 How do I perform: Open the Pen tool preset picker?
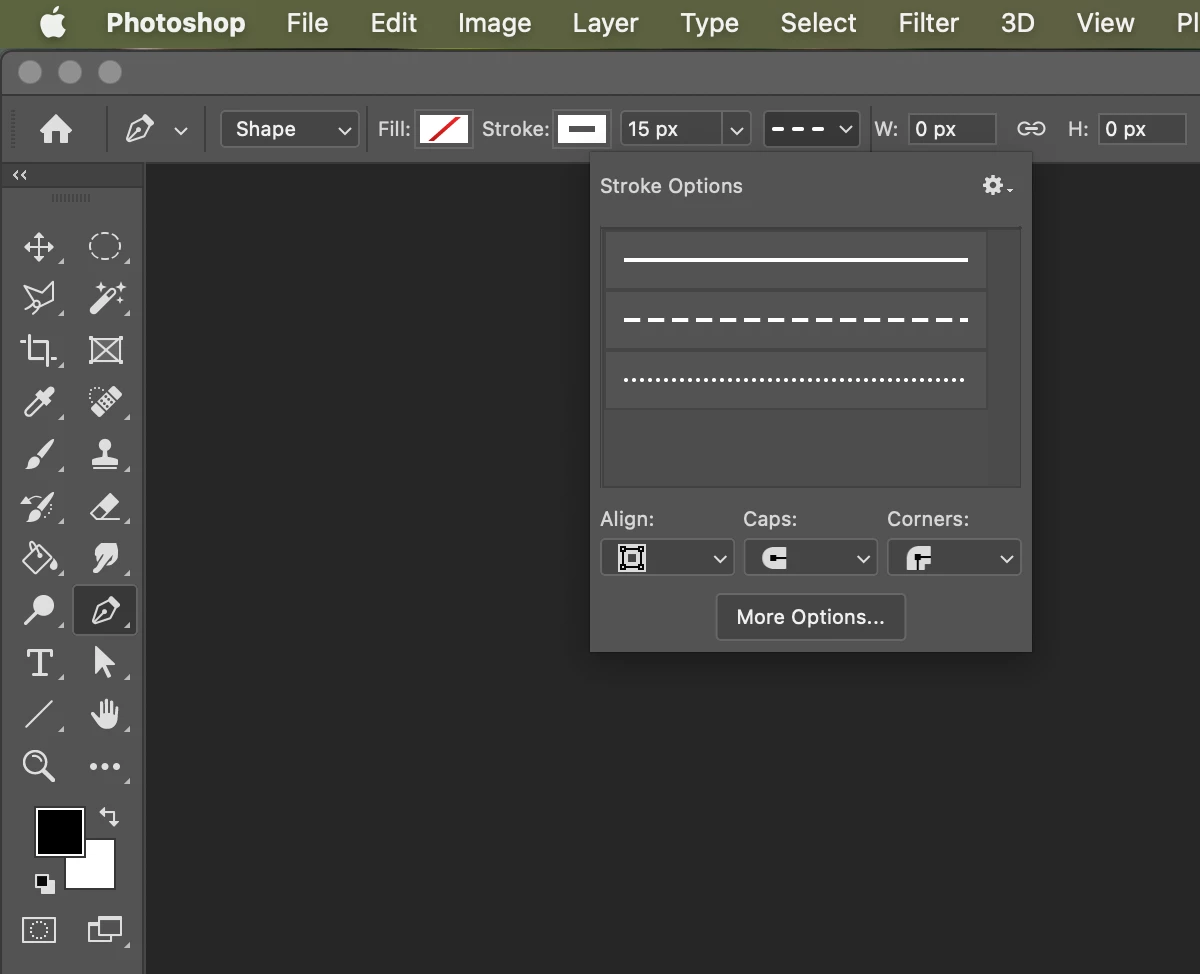[181, 130]
